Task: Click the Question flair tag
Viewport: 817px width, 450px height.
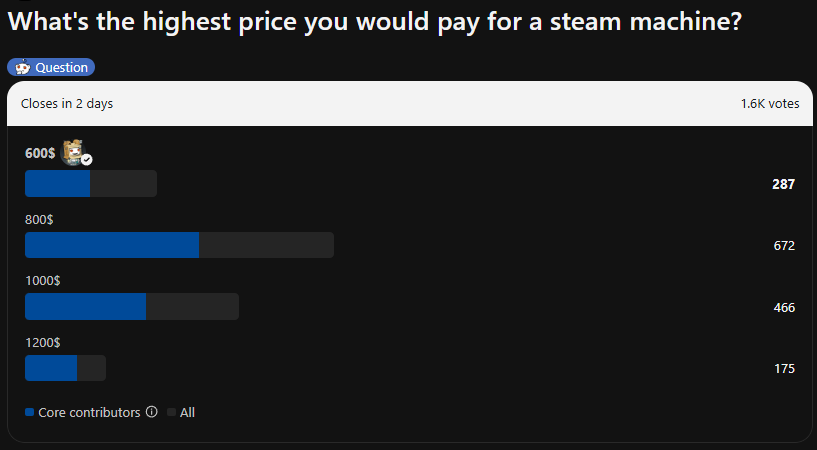Action: [51, 67]
